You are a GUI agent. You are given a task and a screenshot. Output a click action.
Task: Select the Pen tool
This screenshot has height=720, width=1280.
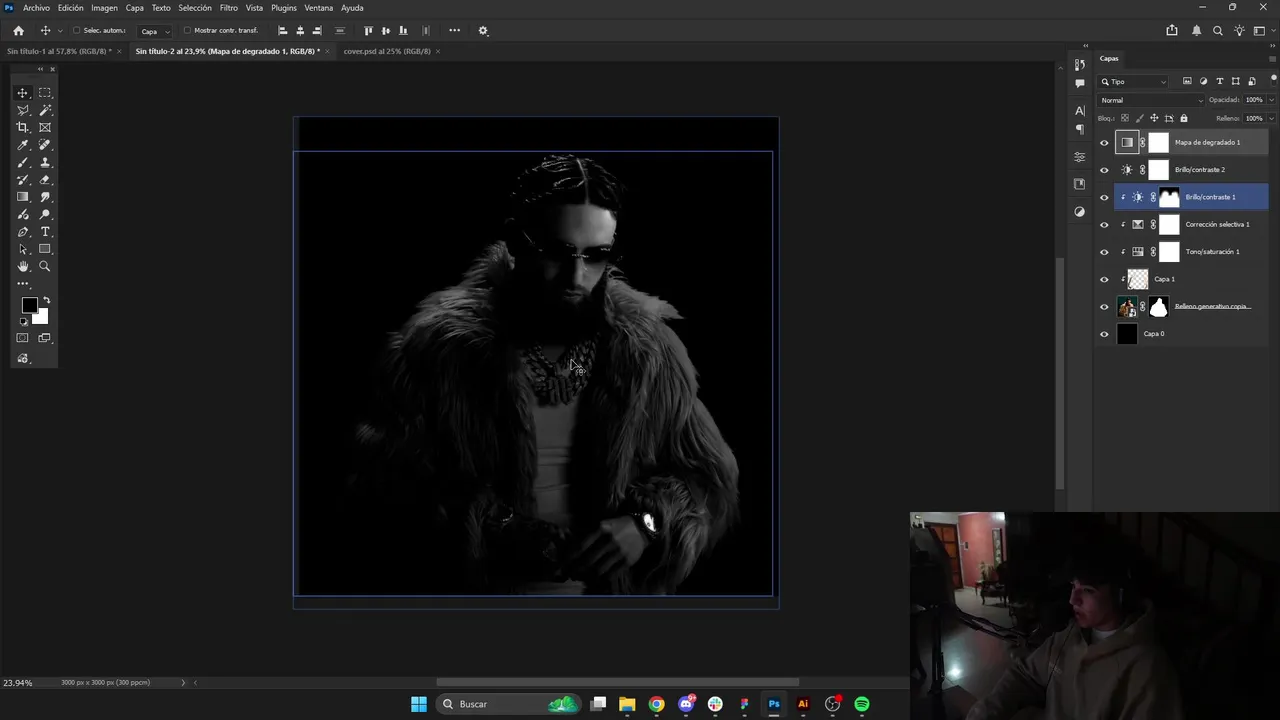23,232
